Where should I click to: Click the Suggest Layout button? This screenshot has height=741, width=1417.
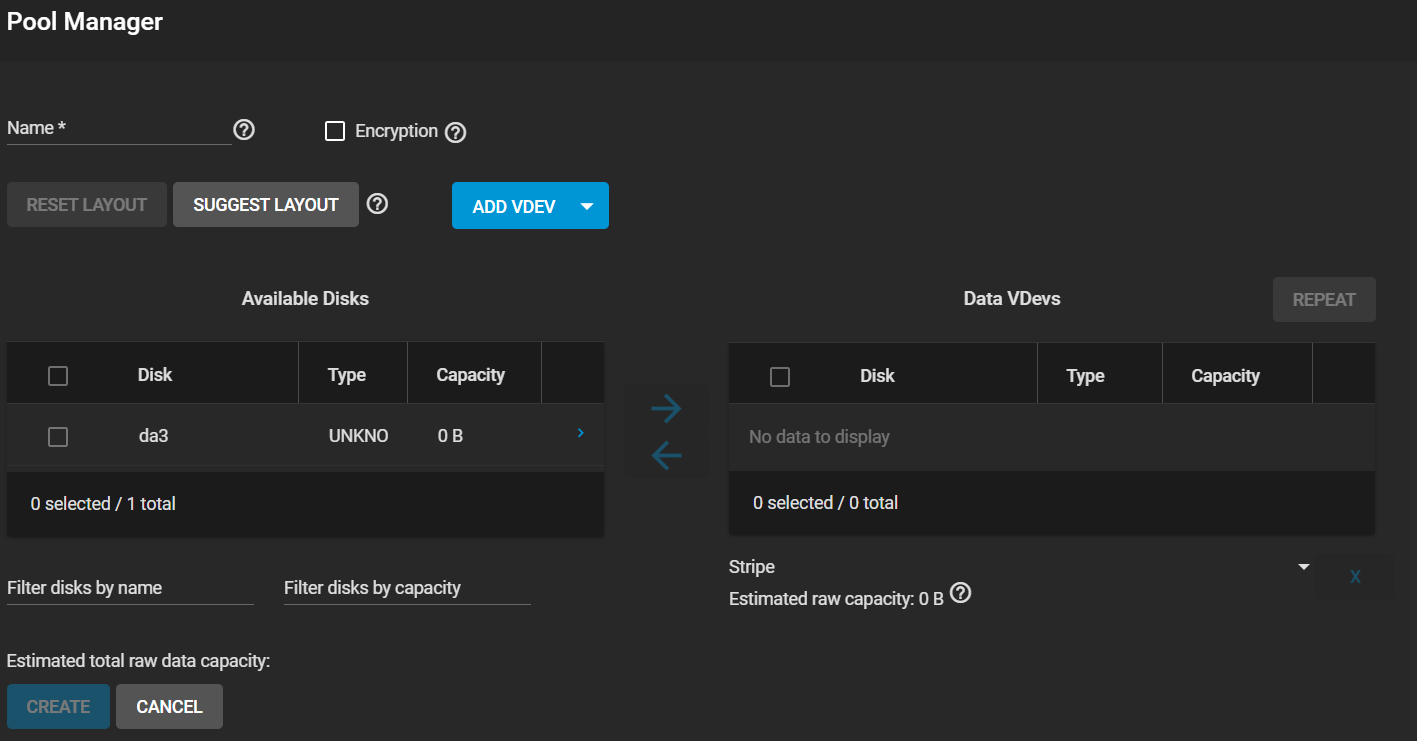tap(266, 205)
